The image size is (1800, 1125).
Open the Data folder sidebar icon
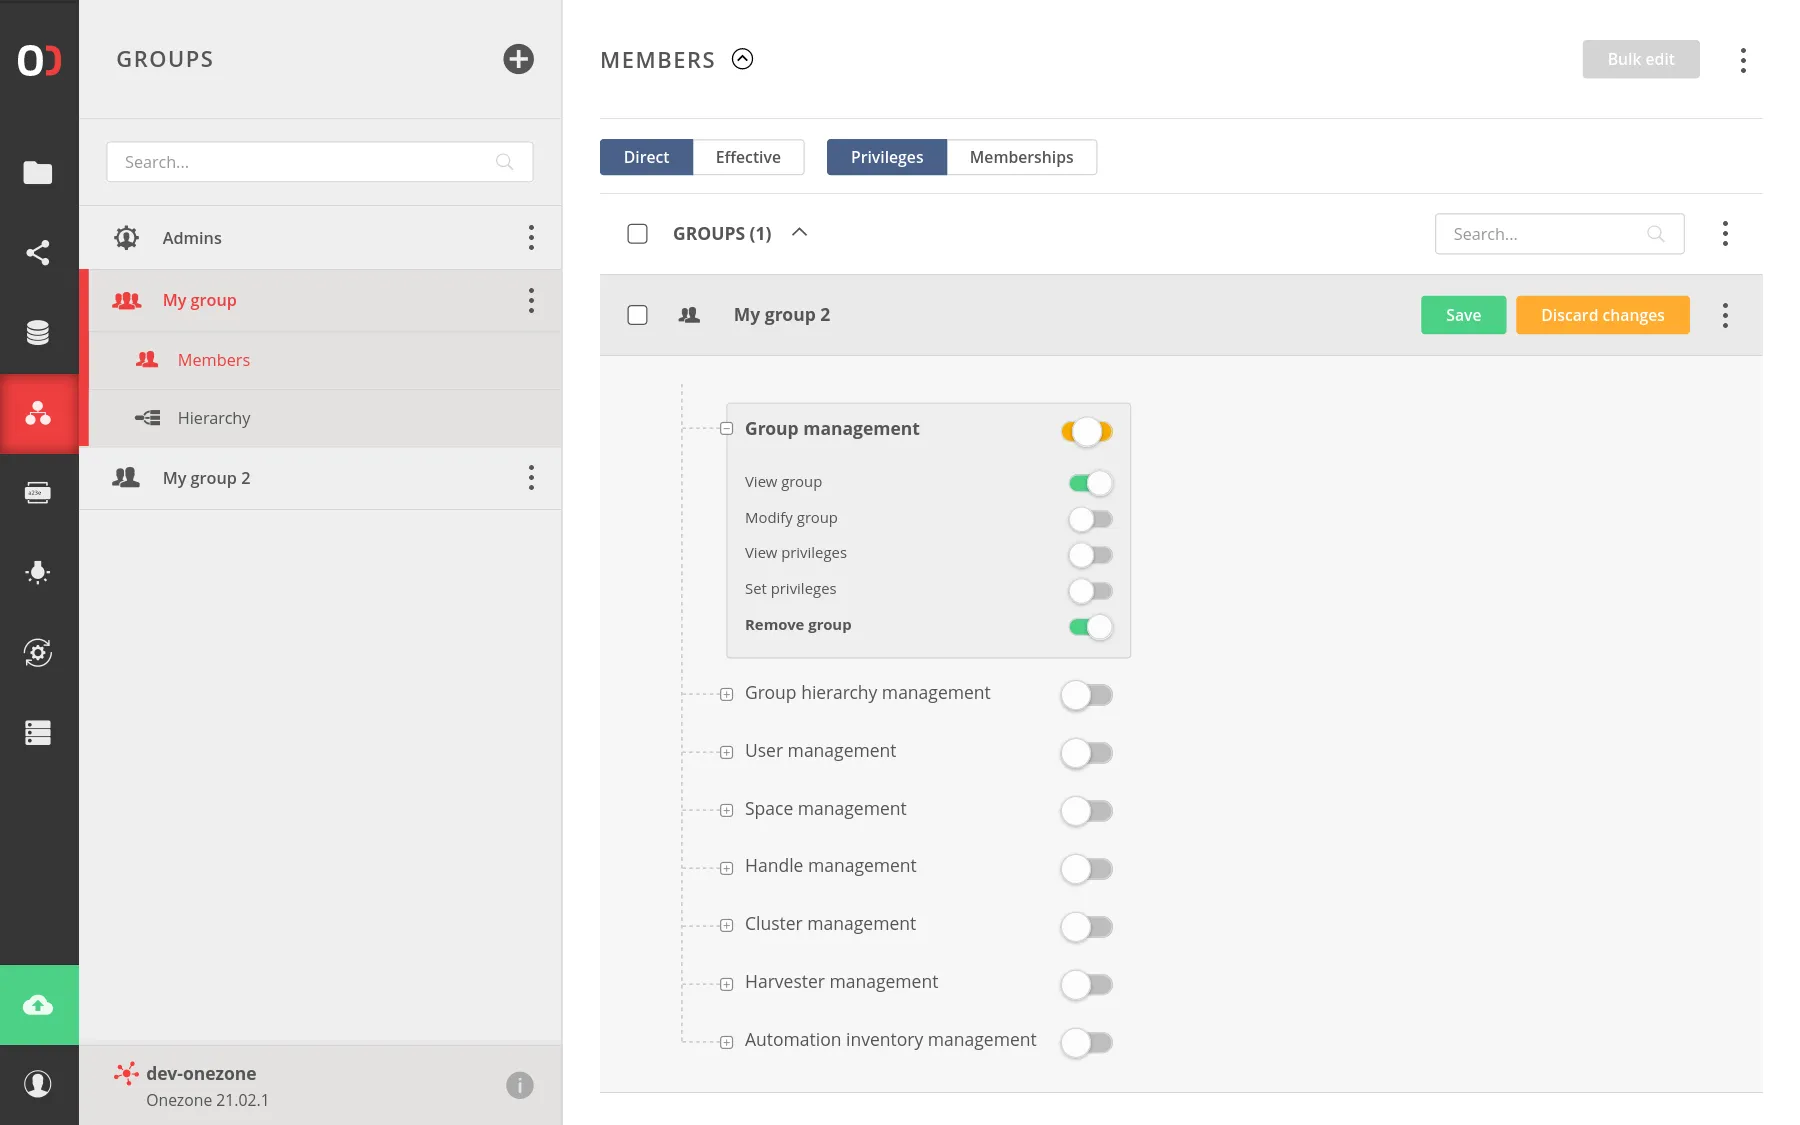point(38,173)
